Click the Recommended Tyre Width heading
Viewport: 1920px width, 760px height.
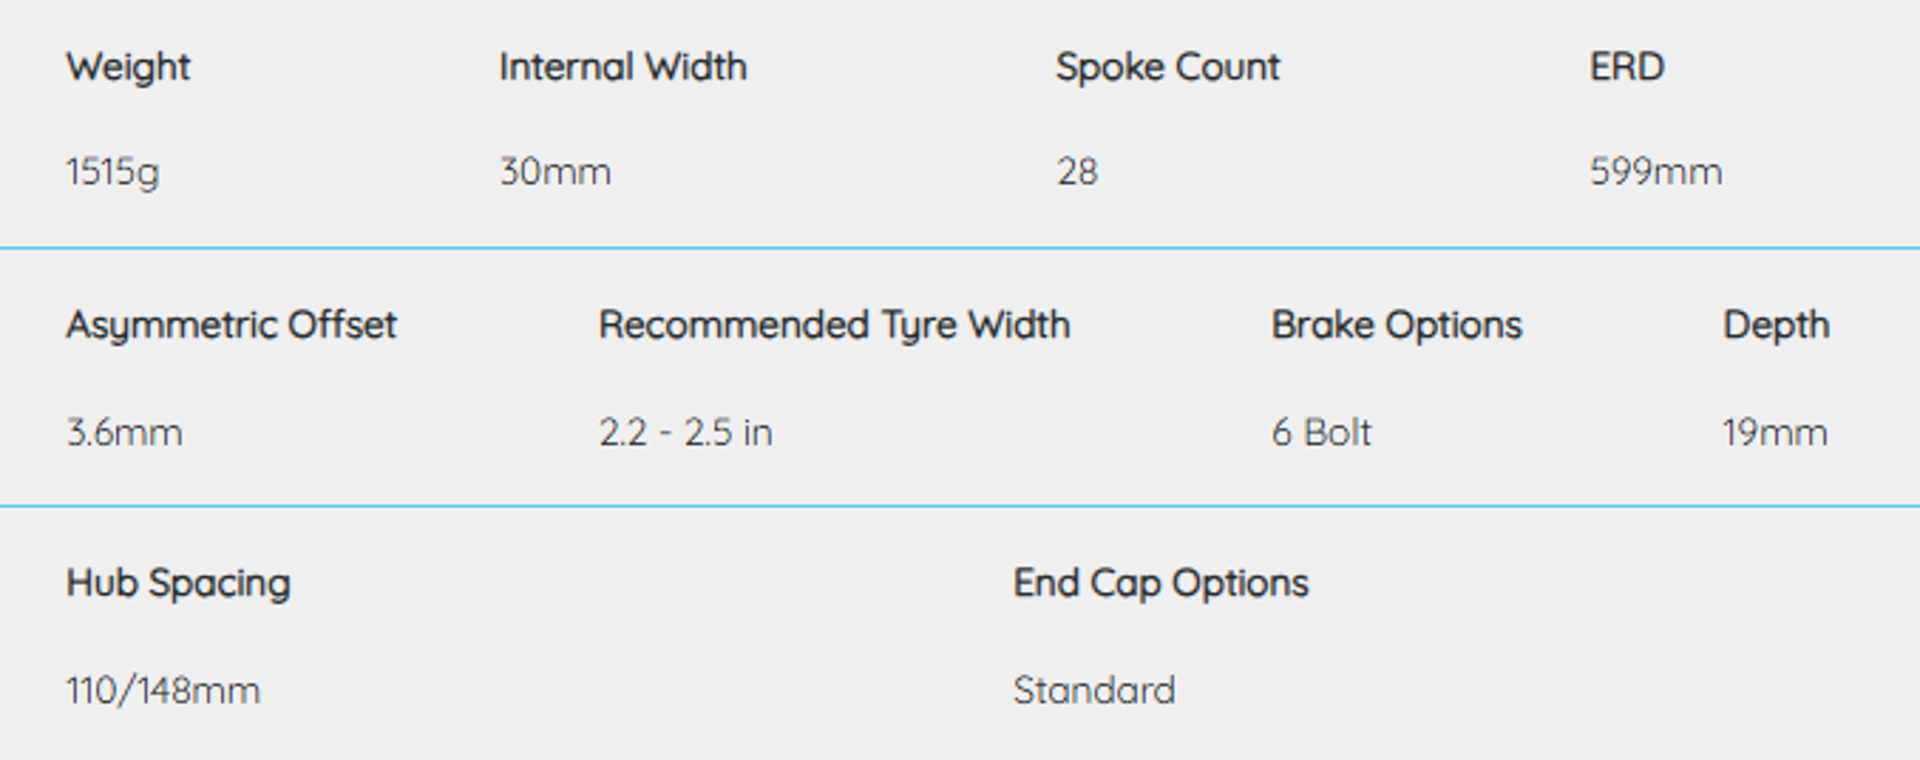pos(834,325)
